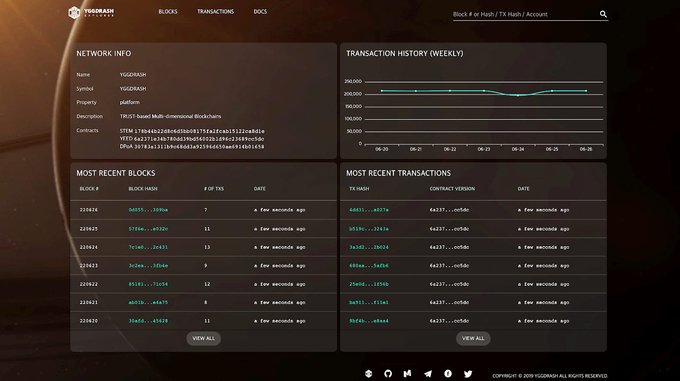Open last transaction hash in recent transactions
680x381 pixels.
[x=369, y=321]
